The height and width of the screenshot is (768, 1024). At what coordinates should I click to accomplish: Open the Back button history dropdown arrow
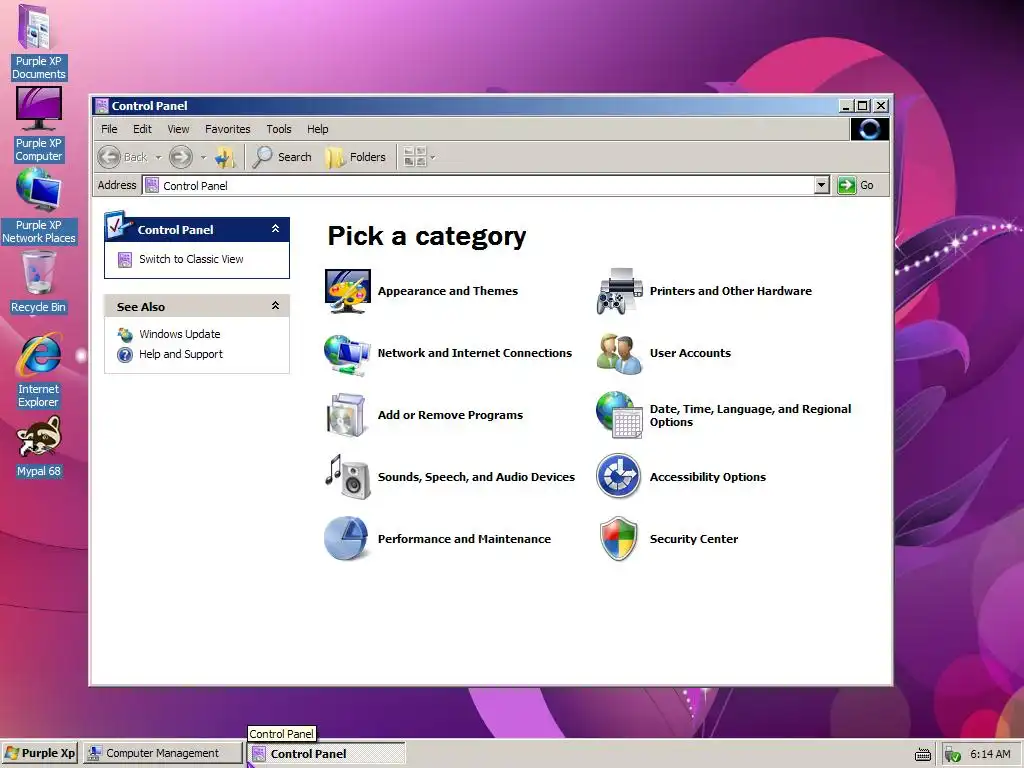click(x=158, y=157)
